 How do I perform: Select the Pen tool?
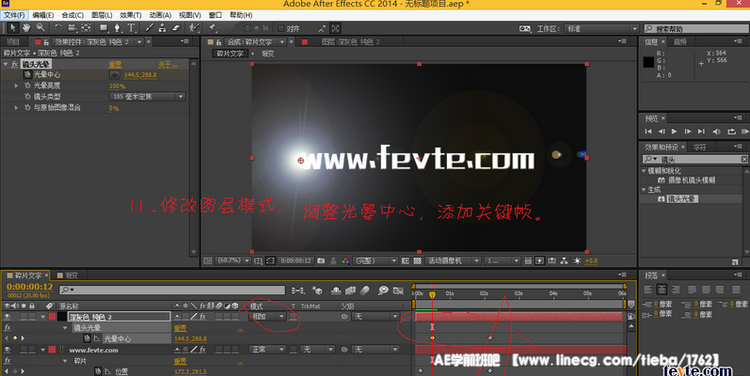pyautogui.click(x=117, y=28)
